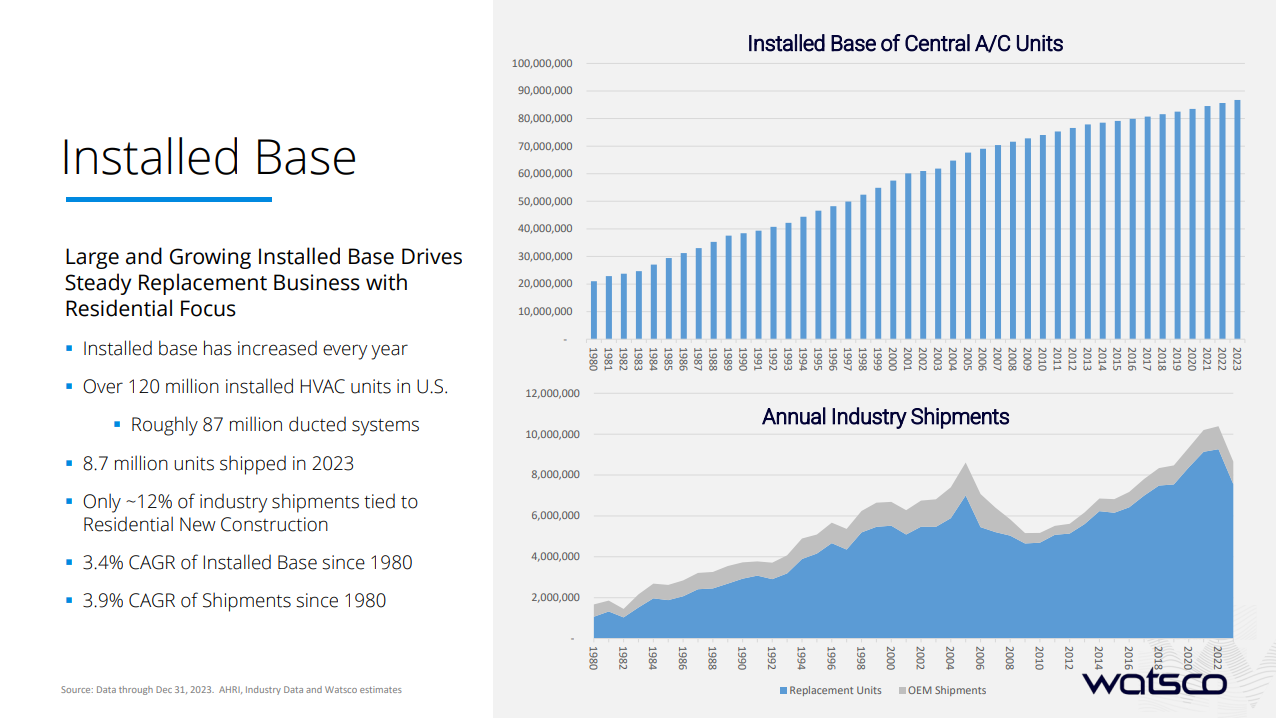Click the Replacement Units blue legend swatch

(x=783, y=690)
